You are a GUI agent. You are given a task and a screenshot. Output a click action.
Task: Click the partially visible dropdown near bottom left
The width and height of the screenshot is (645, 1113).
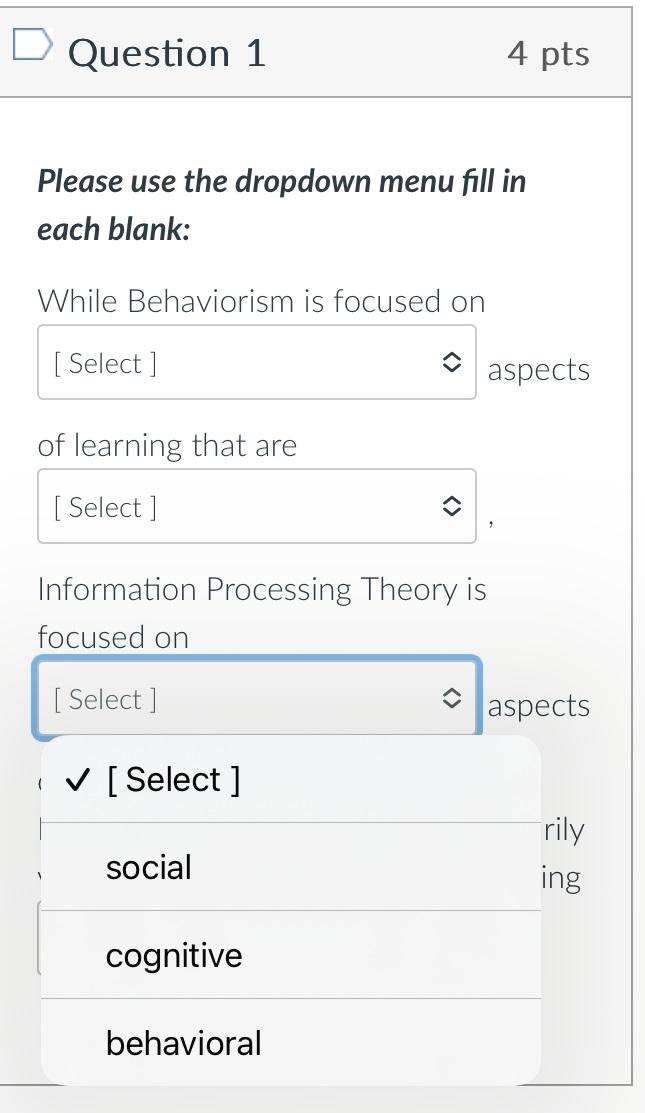[42, 938]
